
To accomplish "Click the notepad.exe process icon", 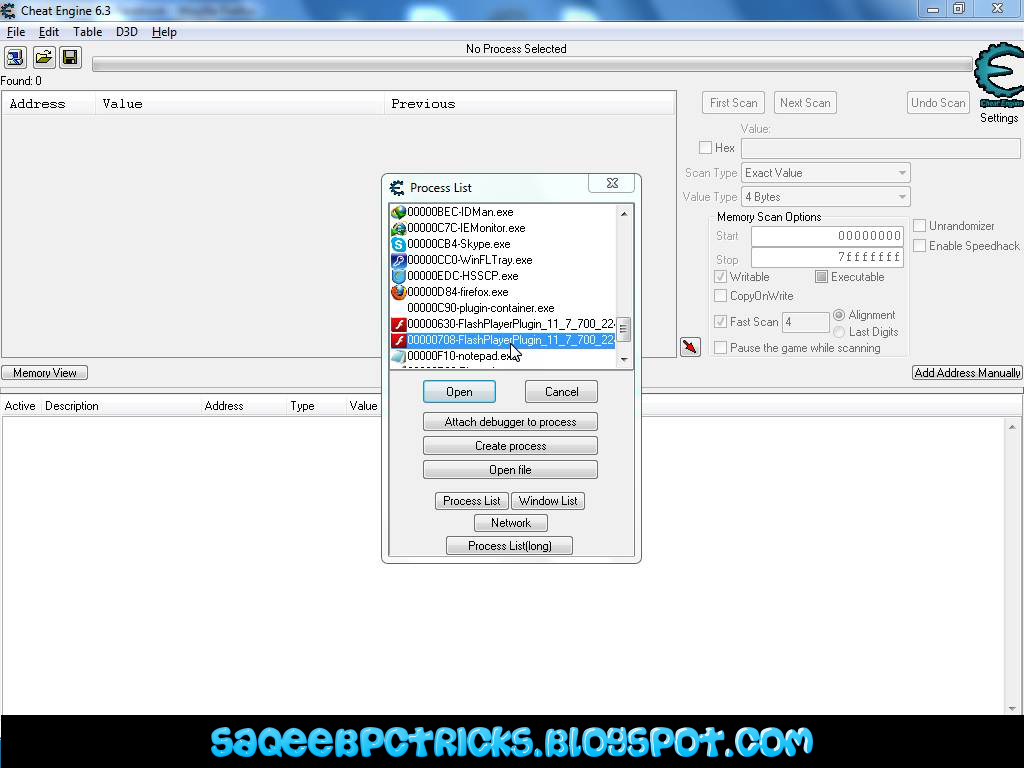I will tap(398, 357).
